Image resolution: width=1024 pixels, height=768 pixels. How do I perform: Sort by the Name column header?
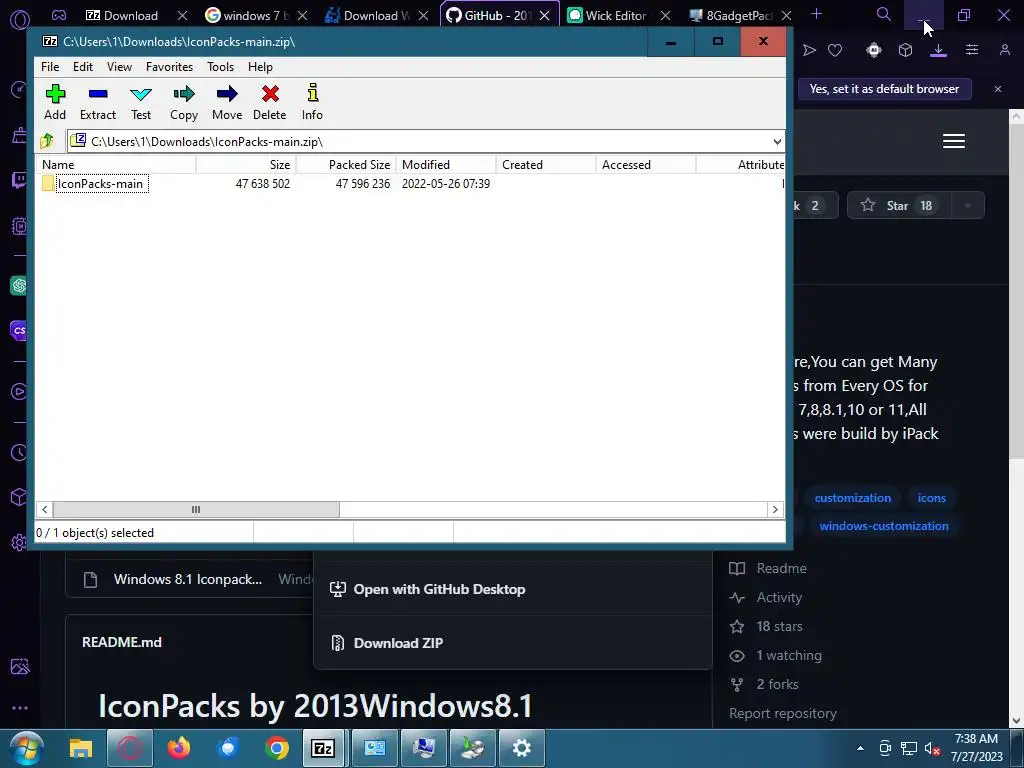(x=117, y=165)
